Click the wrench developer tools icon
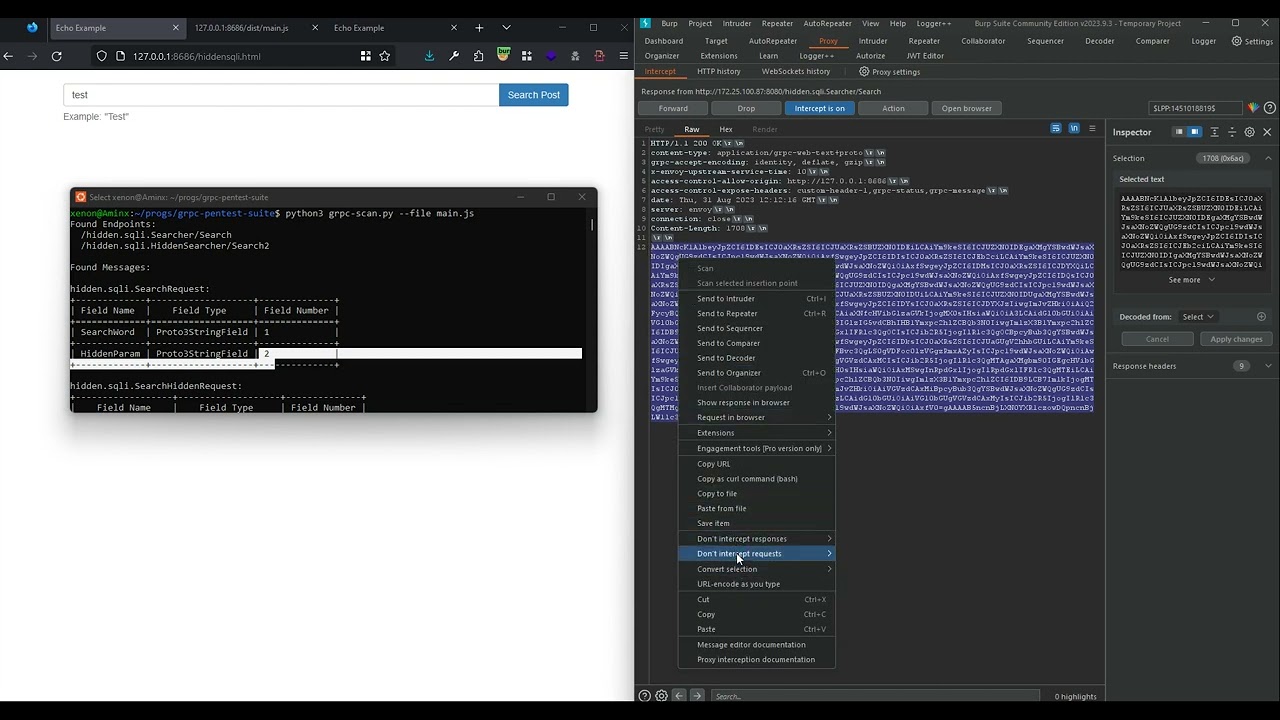 [453, 56]
